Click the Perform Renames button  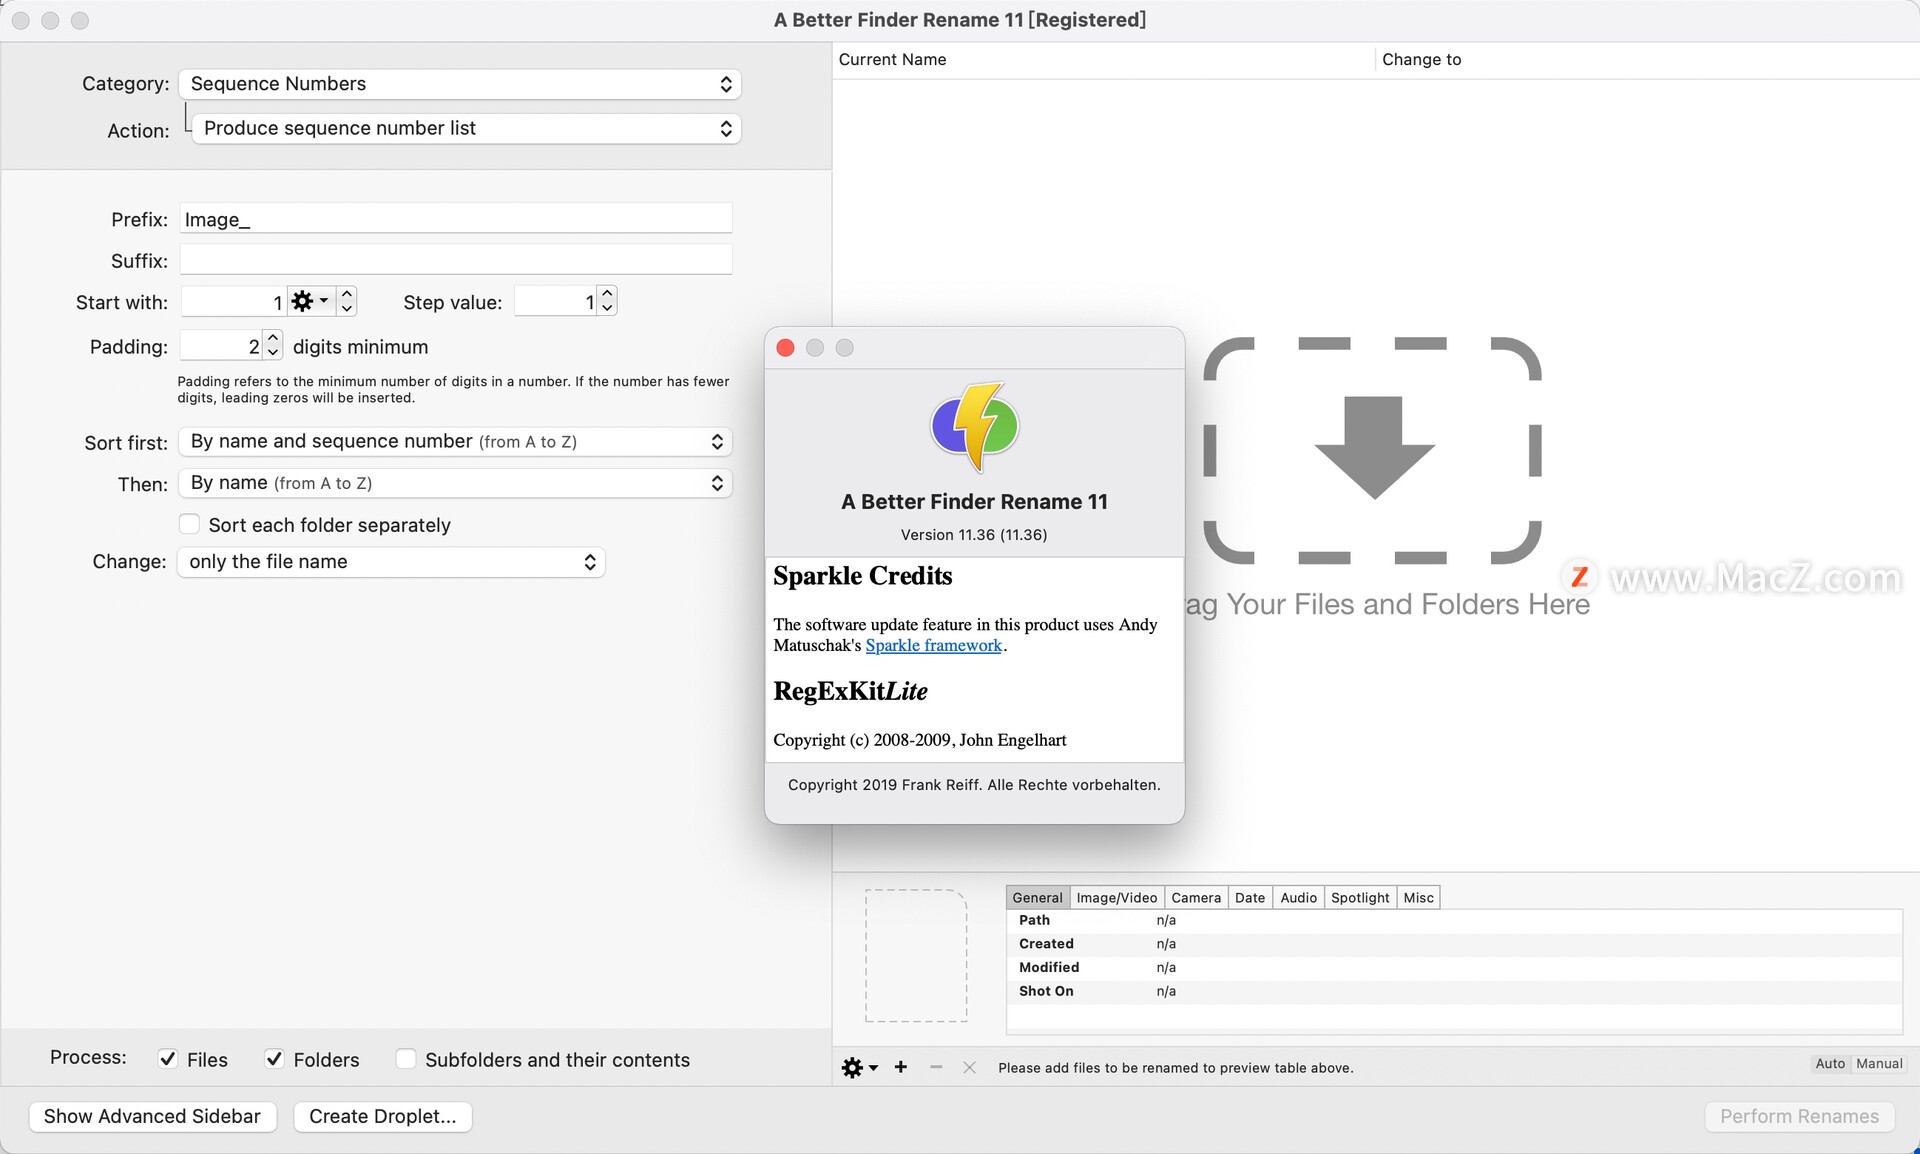pos(1799,1116)
